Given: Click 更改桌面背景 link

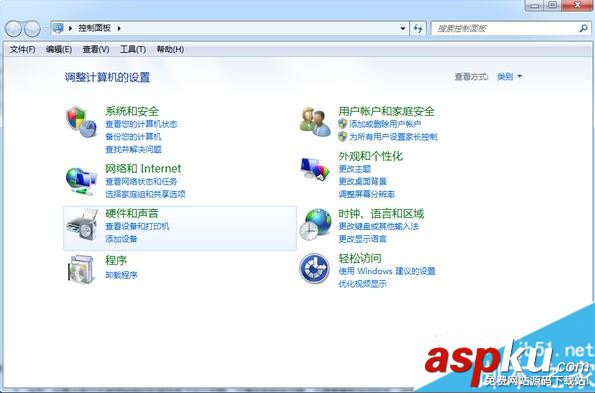Looking at the screenshot, I should pos(362,181).
